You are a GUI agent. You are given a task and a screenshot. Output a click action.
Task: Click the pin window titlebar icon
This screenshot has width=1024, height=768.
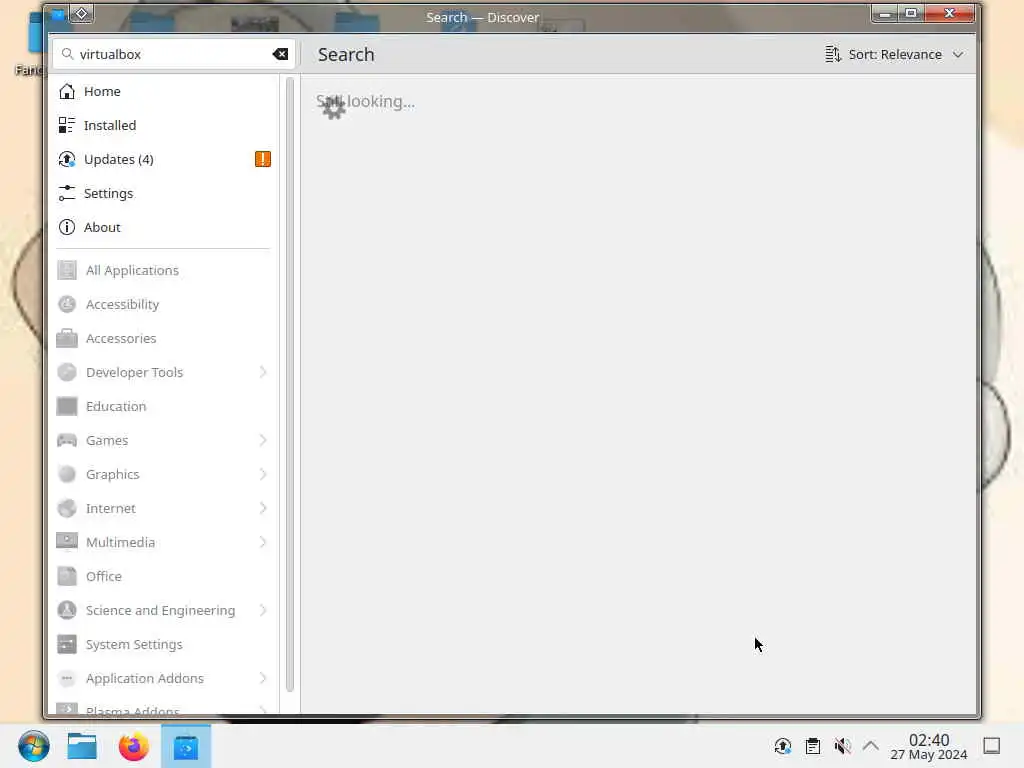(82, 14)
